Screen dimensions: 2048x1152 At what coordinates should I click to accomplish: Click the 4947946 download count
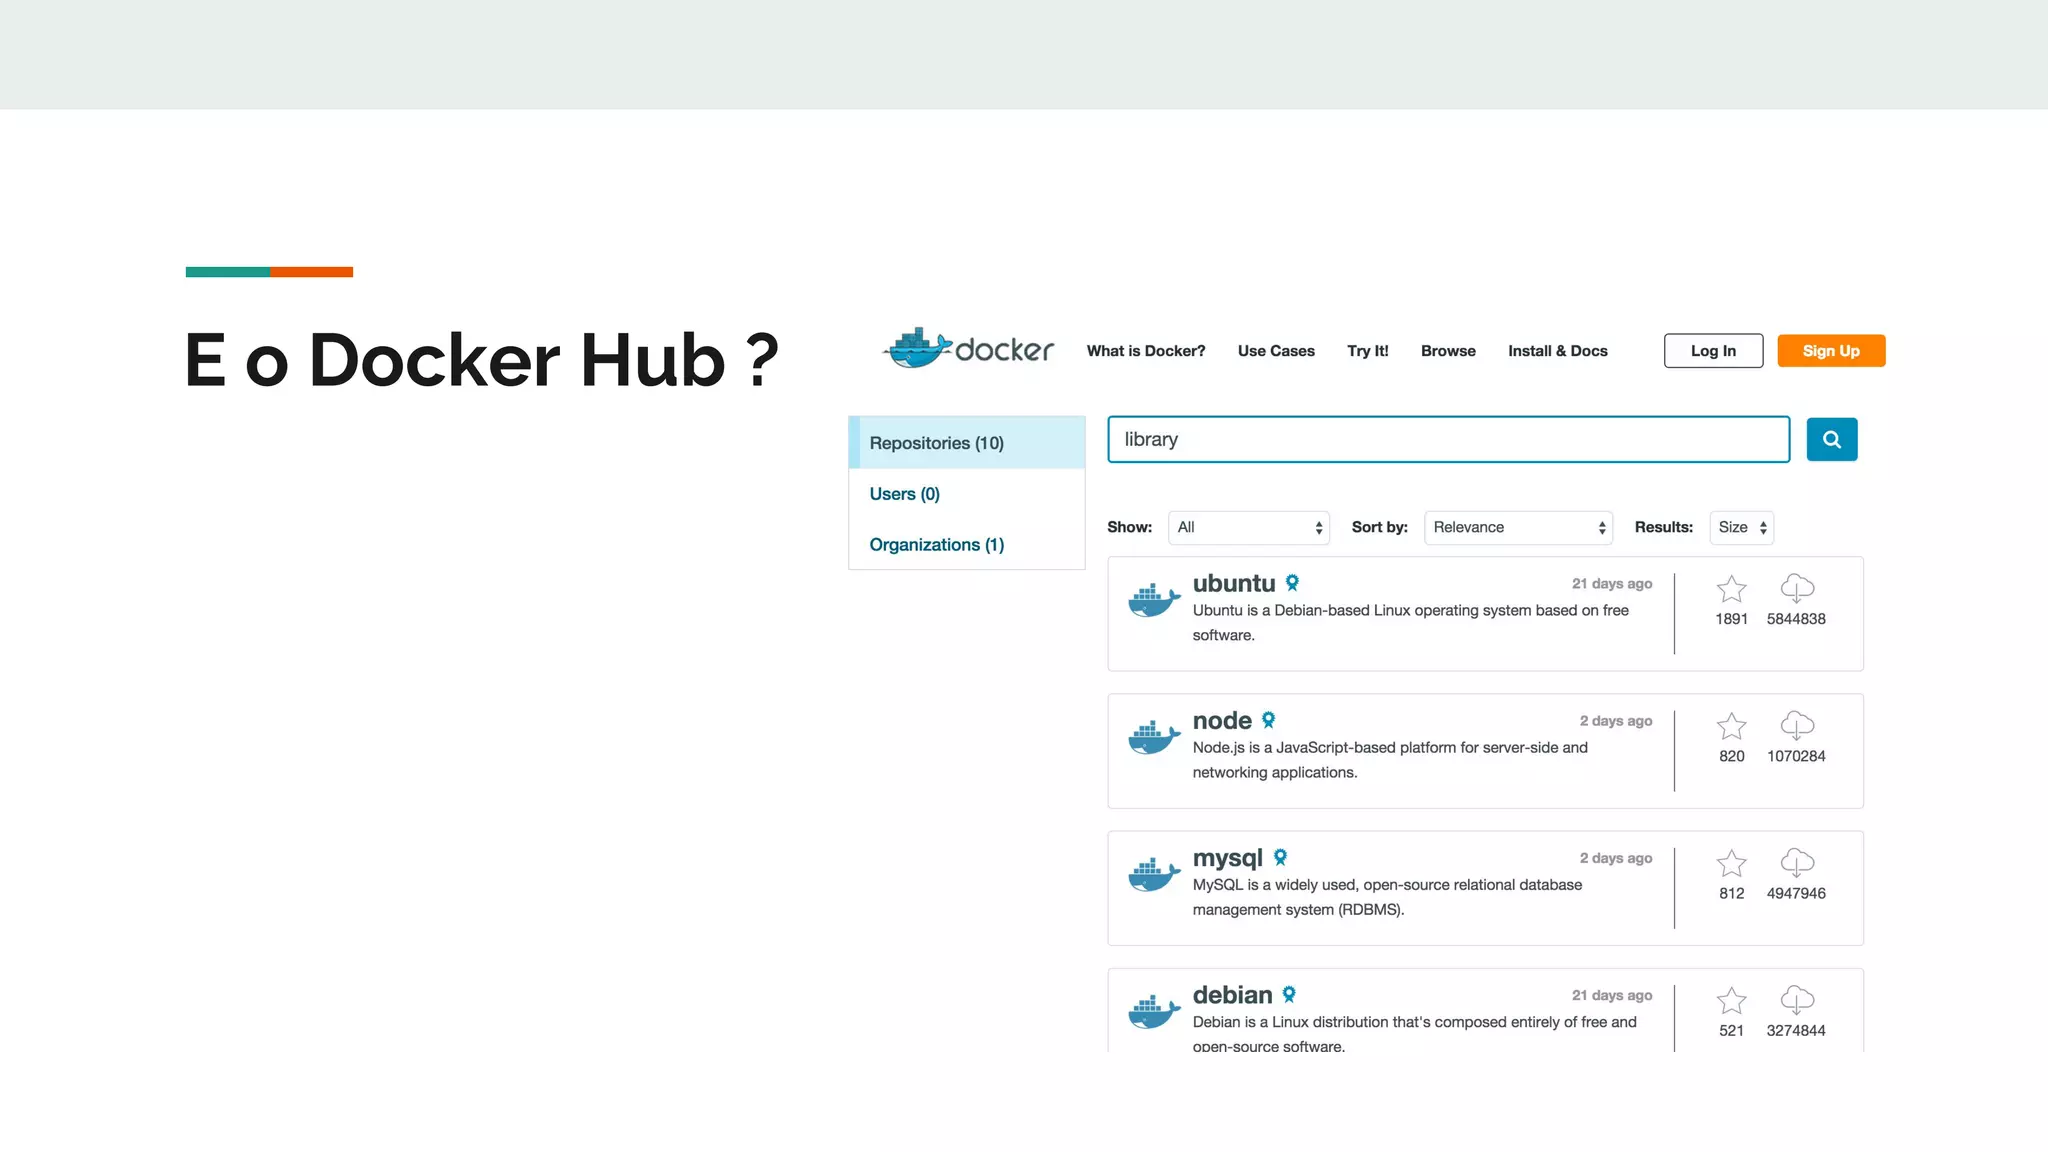pos(1796,893)
